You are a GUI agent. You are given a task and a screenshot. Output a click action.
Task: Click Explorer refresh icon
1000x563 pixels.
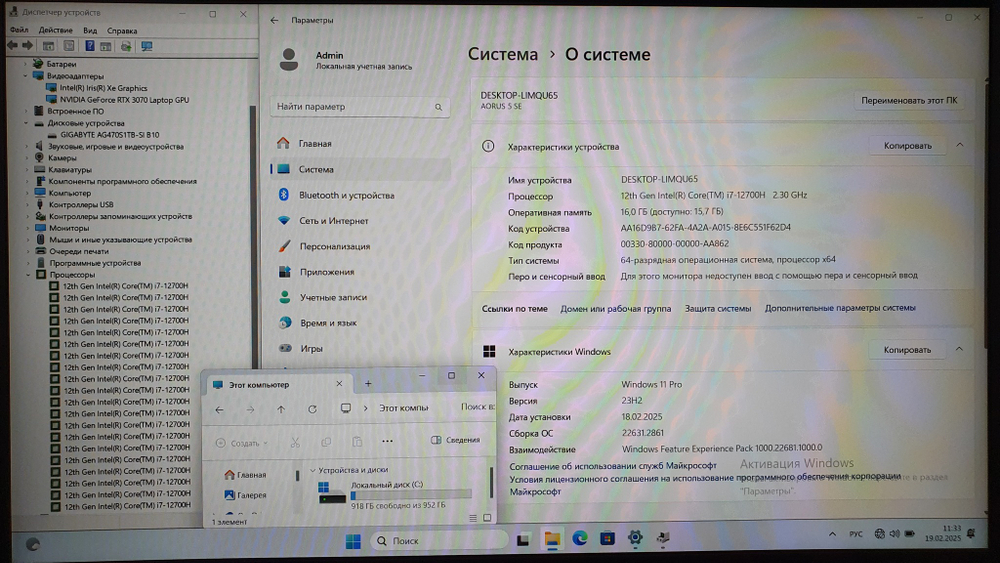click(312, 409)
